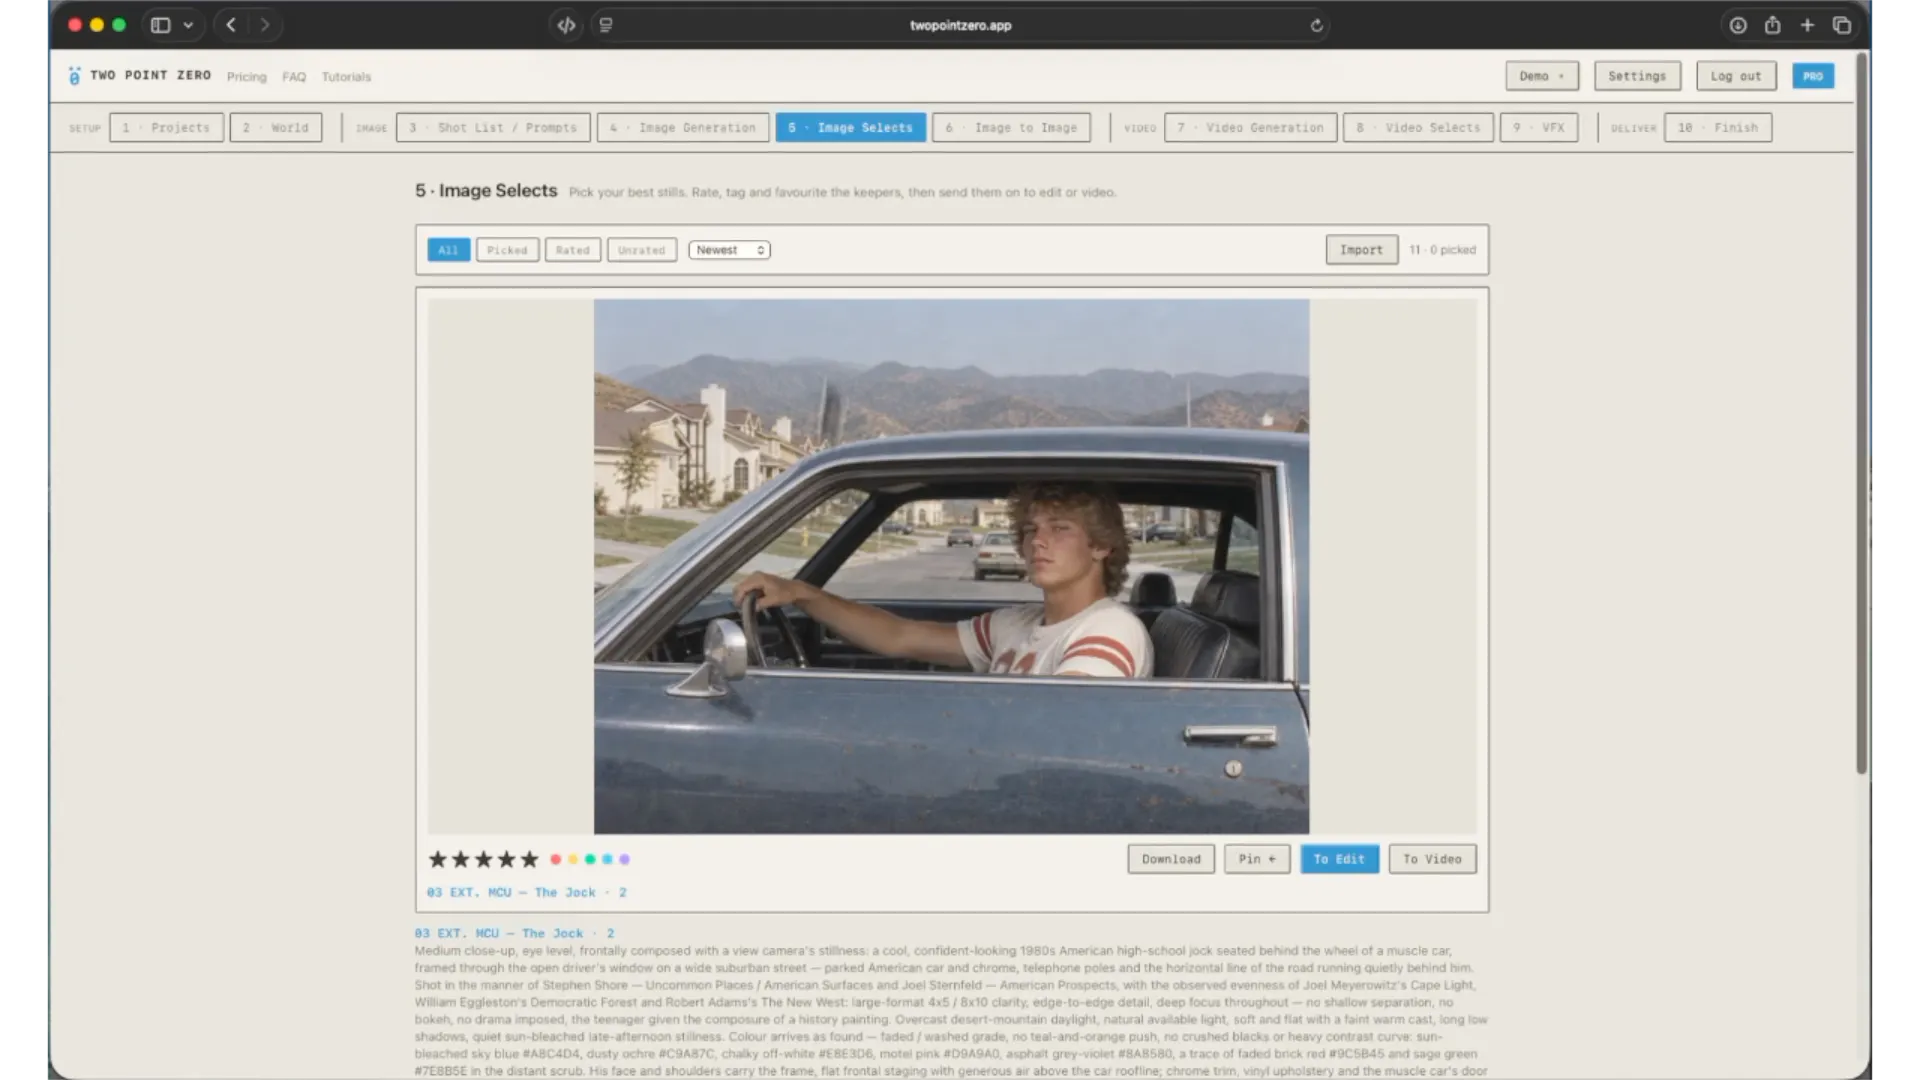Filter selects by Picked

507,250
